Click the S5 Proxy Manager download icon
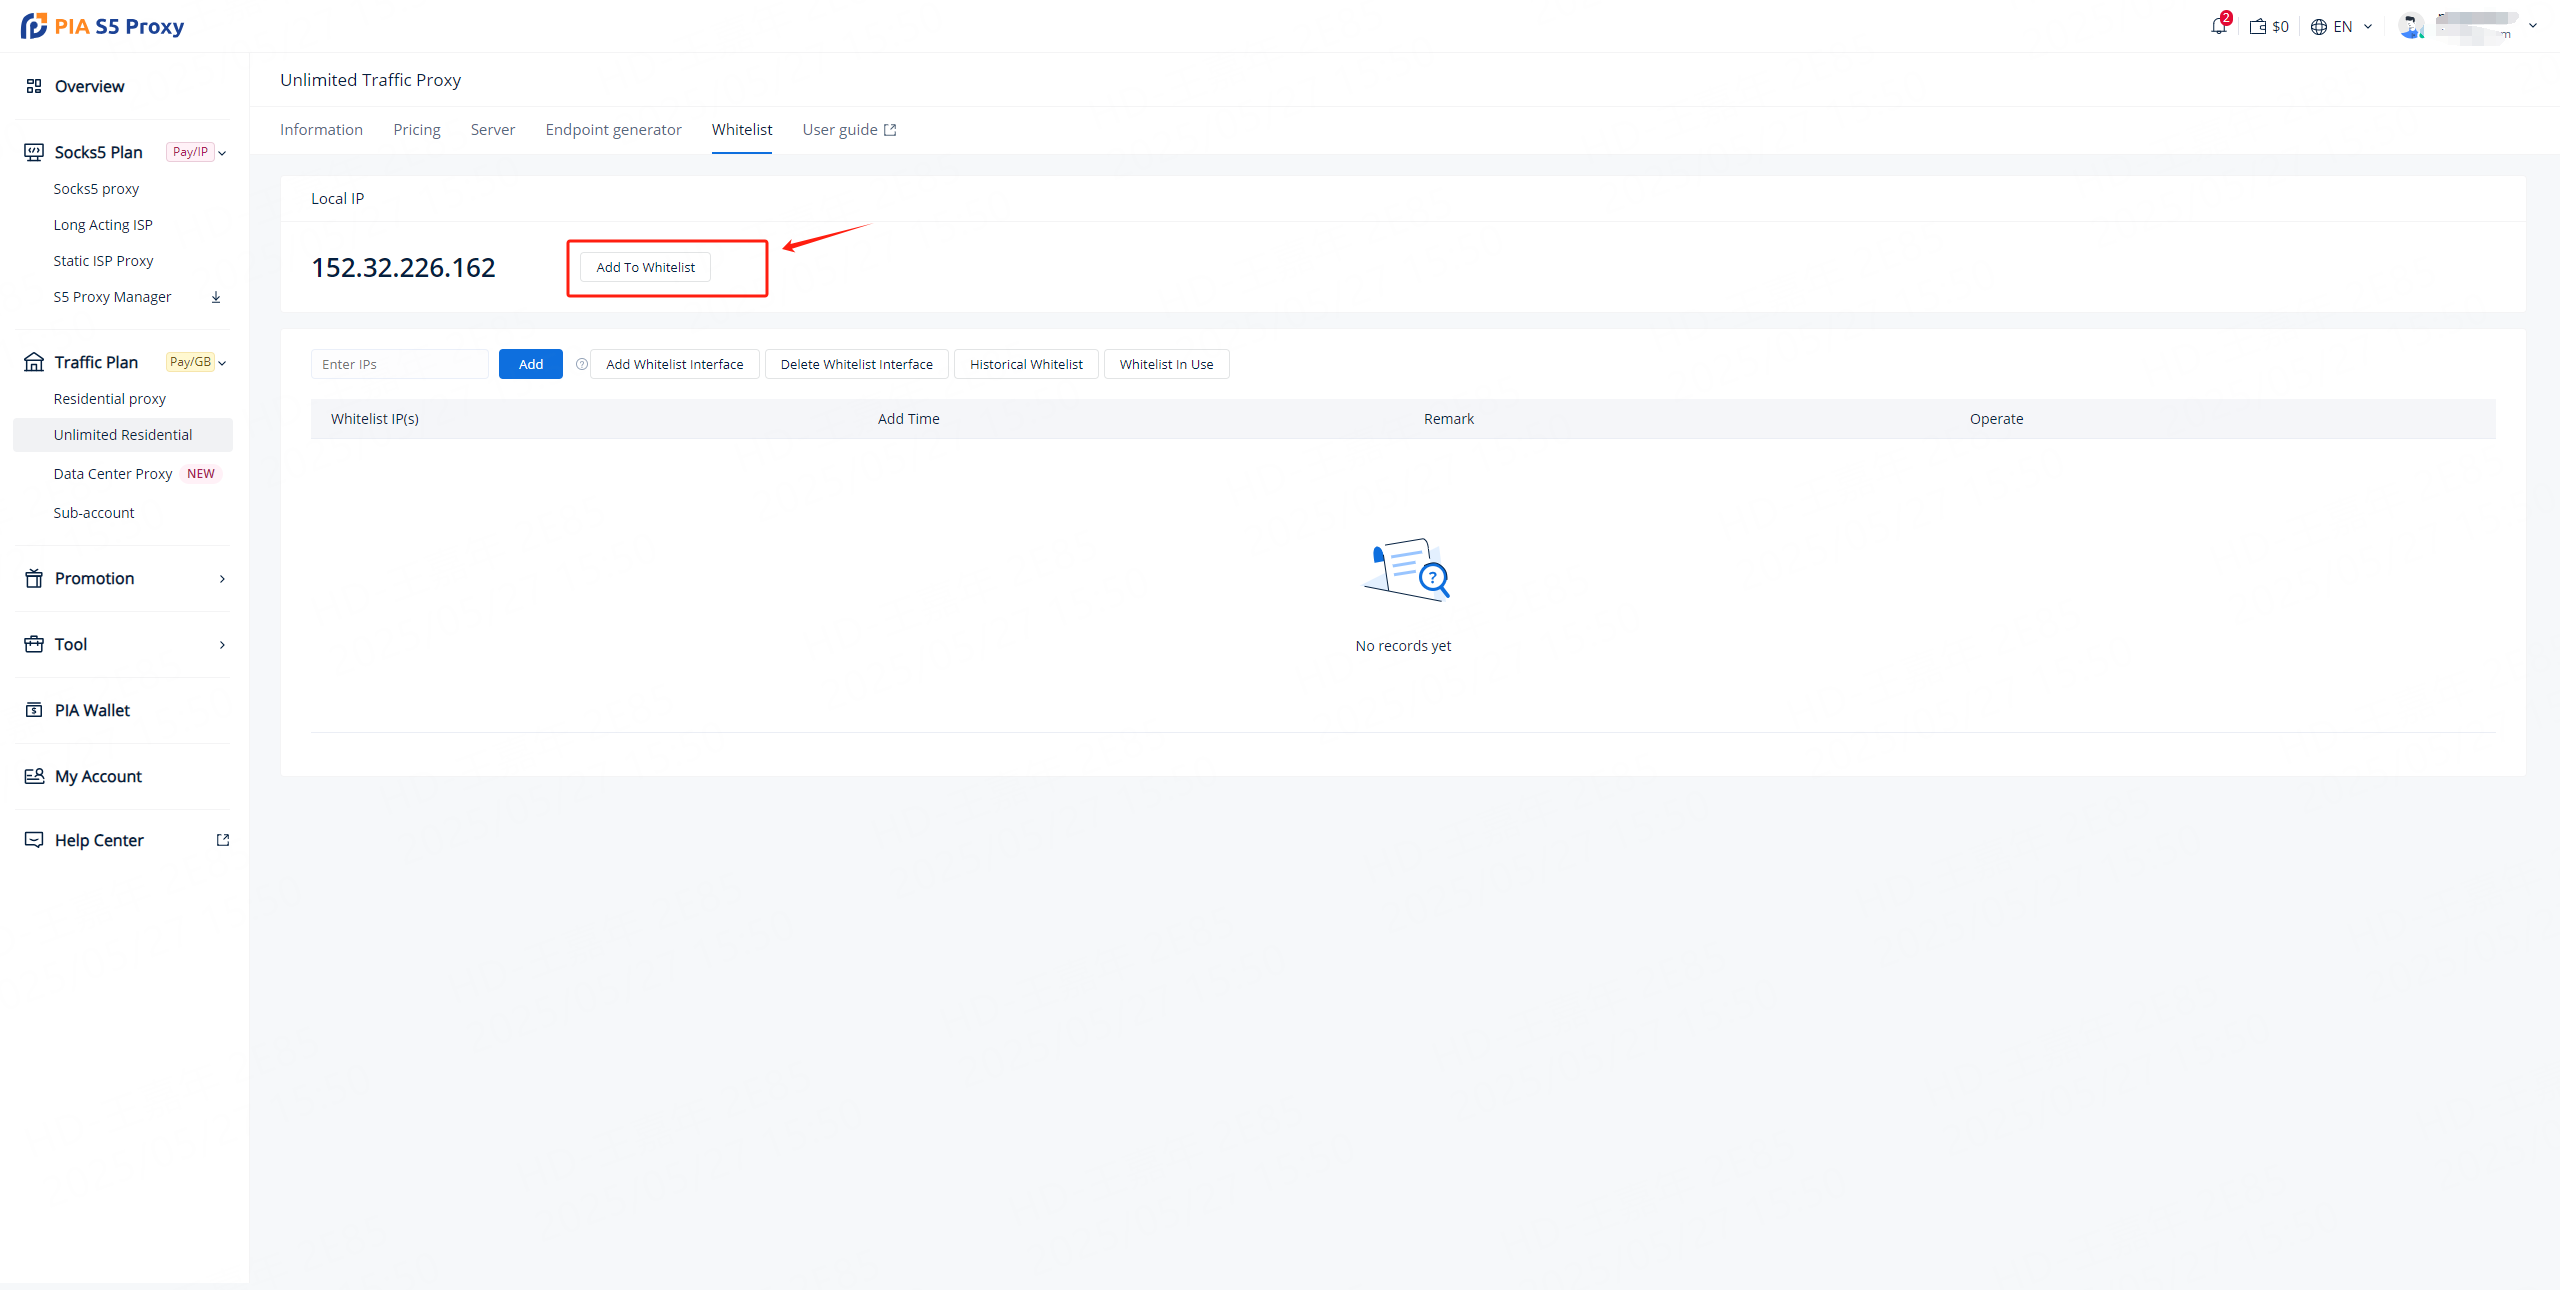The height and width of the screenshot is (1290, 2560). click(216, 297)
